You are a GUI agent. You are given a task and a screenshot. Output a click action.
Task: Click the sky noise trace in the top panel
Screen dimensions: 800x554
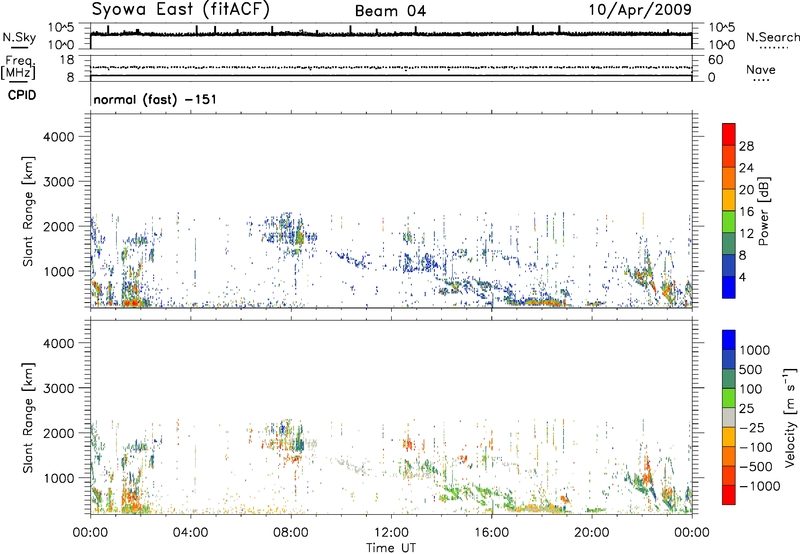(x=391, y=34)
